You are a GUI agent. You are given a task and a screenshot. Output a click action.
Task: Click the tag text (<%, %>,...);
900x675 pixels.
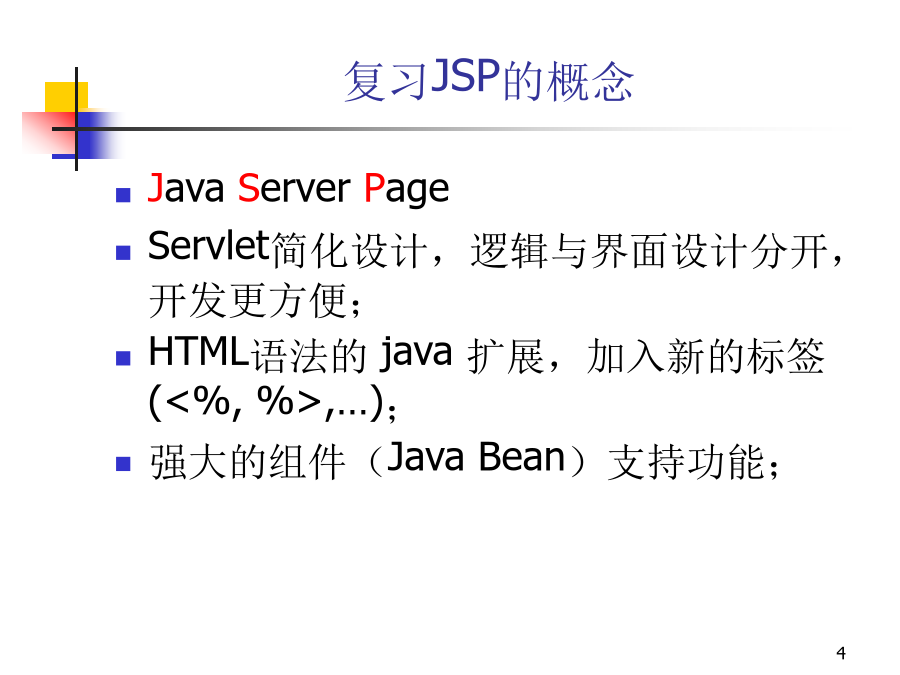(x=272, y=402)
